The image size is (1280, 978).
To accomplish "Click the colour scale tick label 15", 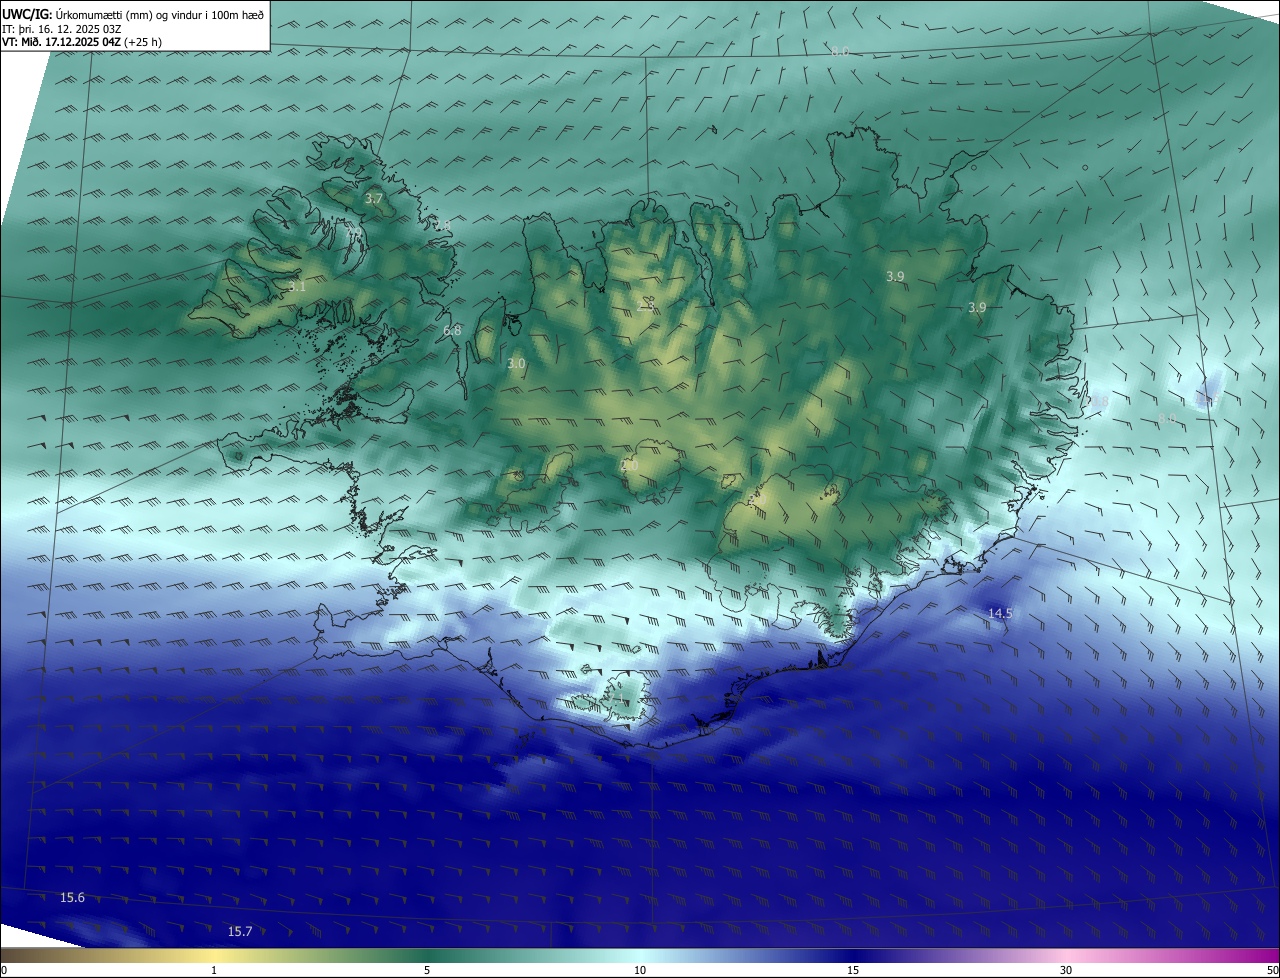I will (853, 970).
